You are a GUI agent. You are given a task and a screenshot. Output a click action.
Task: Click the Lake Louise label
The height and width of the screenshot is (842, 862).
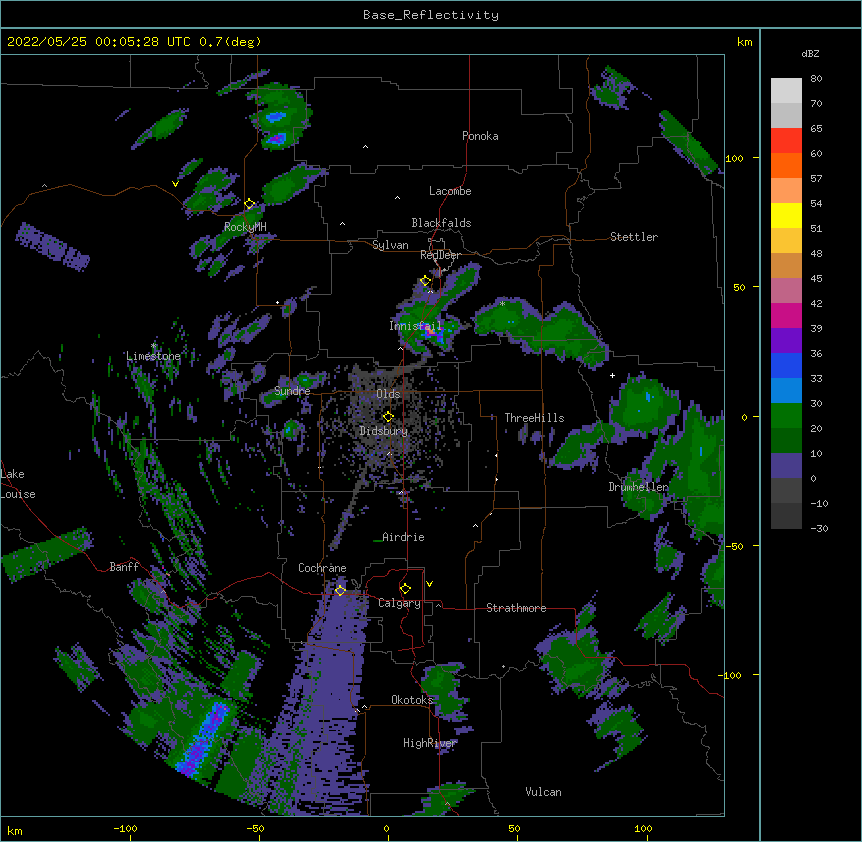(x=16, y=484)
